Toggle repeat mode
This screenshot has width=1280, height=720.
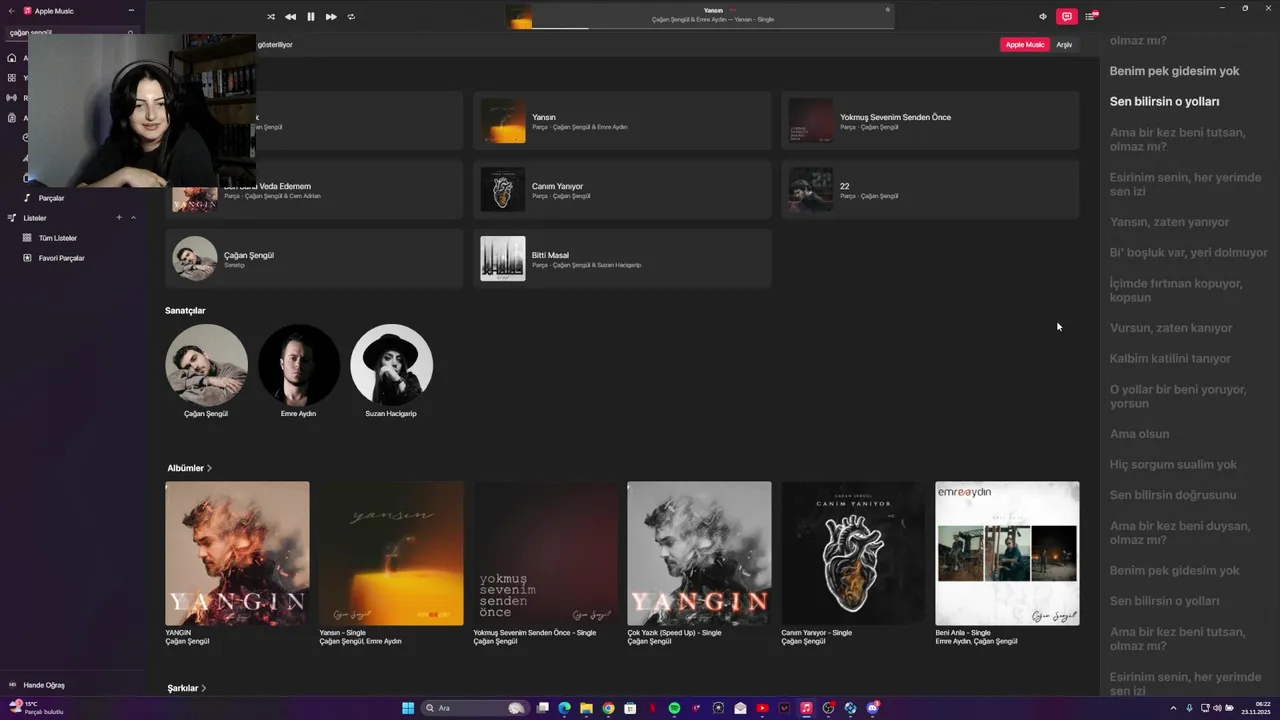(x=351, y=17)
